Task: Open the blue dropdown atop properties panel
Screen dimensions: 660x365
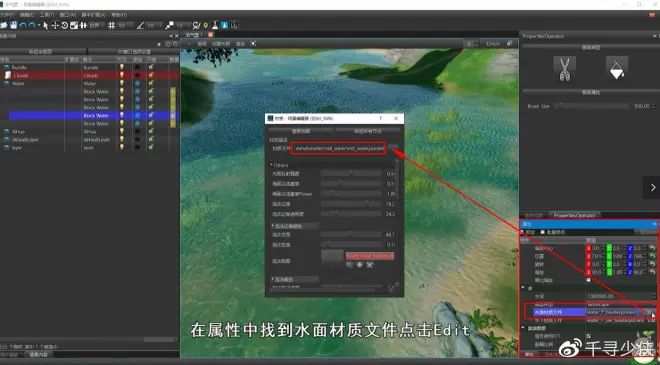Action: click(x=588, y=224)
